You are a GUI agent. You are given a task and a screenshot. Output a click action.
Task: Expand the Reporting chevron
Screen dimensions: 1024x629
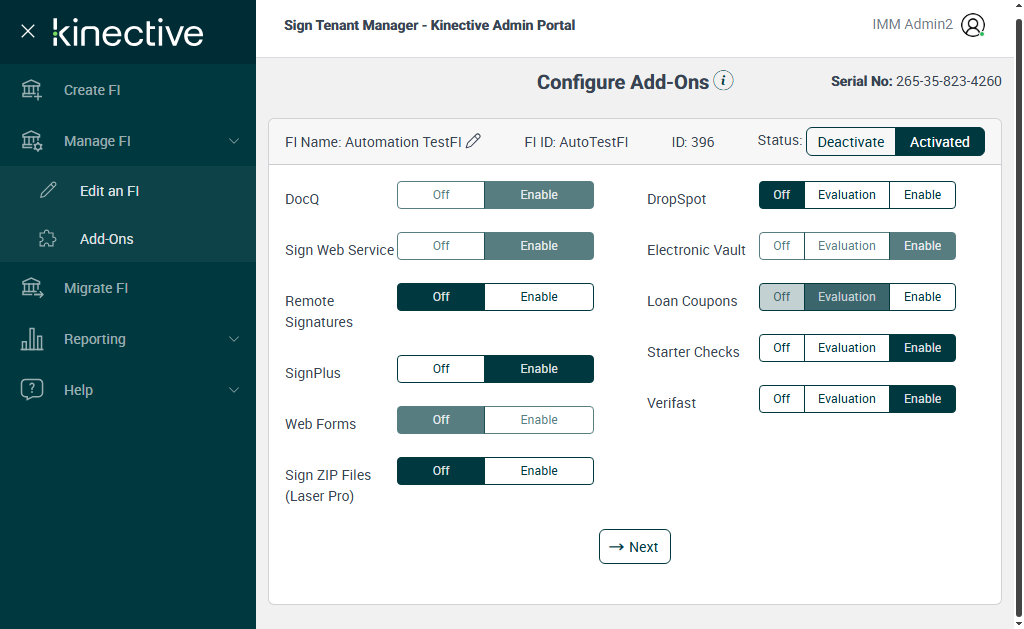[x=234, y=339]
